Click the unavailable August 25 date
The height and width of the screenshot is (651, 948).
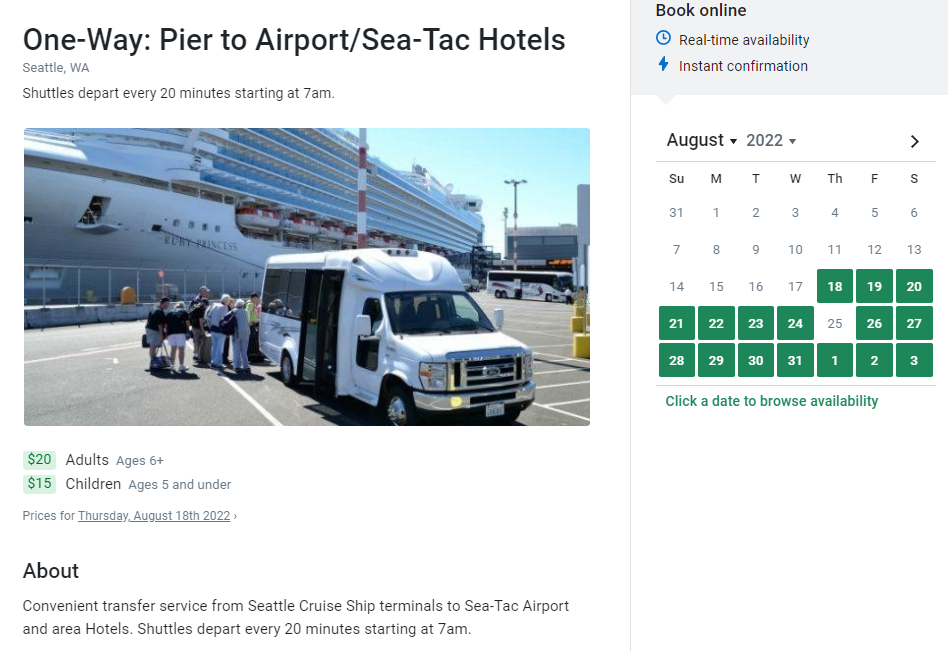834,323
